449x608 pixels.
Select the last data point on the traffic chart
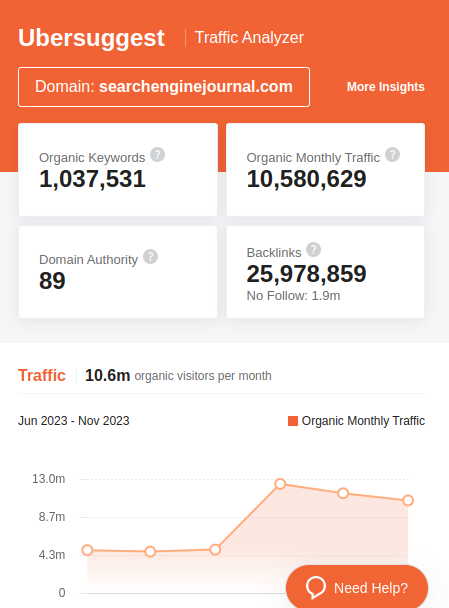coord(408,500)
